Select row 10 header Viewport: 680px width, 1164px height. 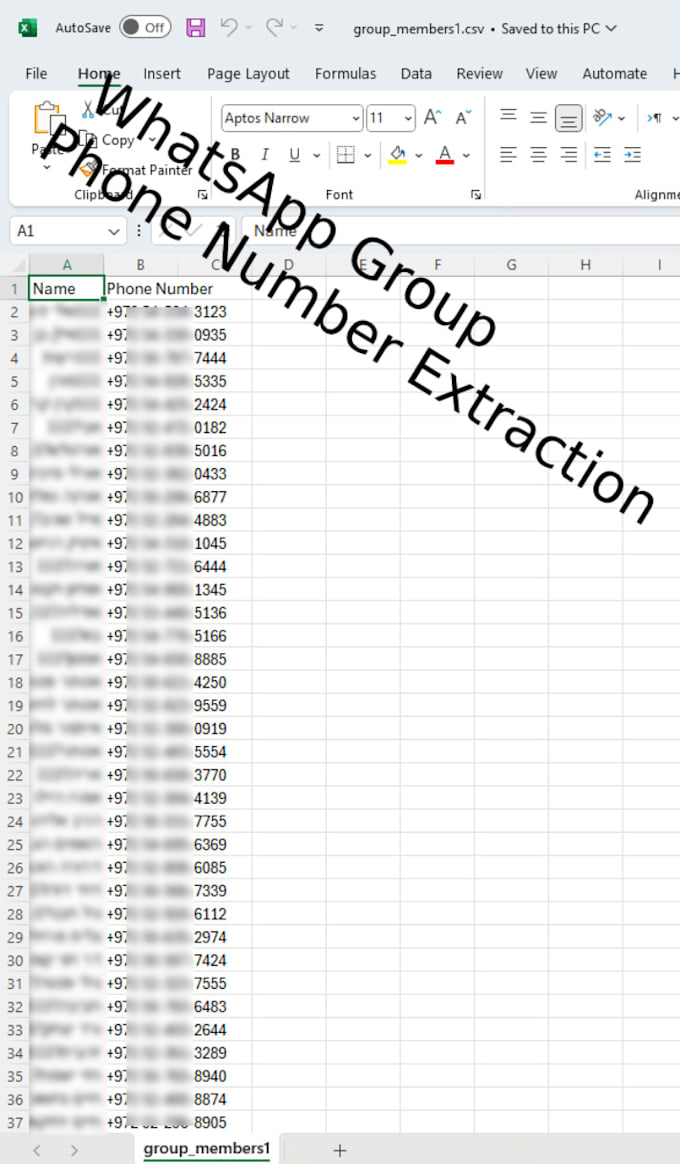tap(15, 497)
